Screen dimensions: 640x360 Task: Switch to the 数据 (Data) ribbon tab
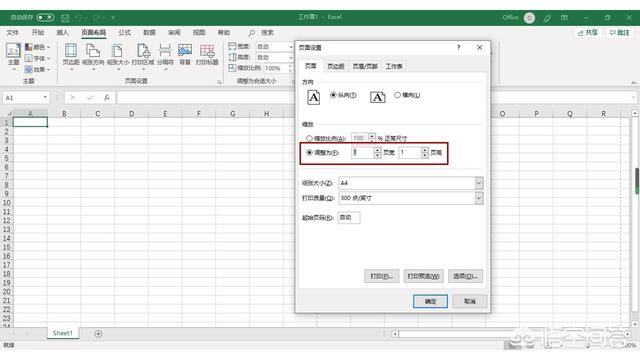click(x=149, y=33)
